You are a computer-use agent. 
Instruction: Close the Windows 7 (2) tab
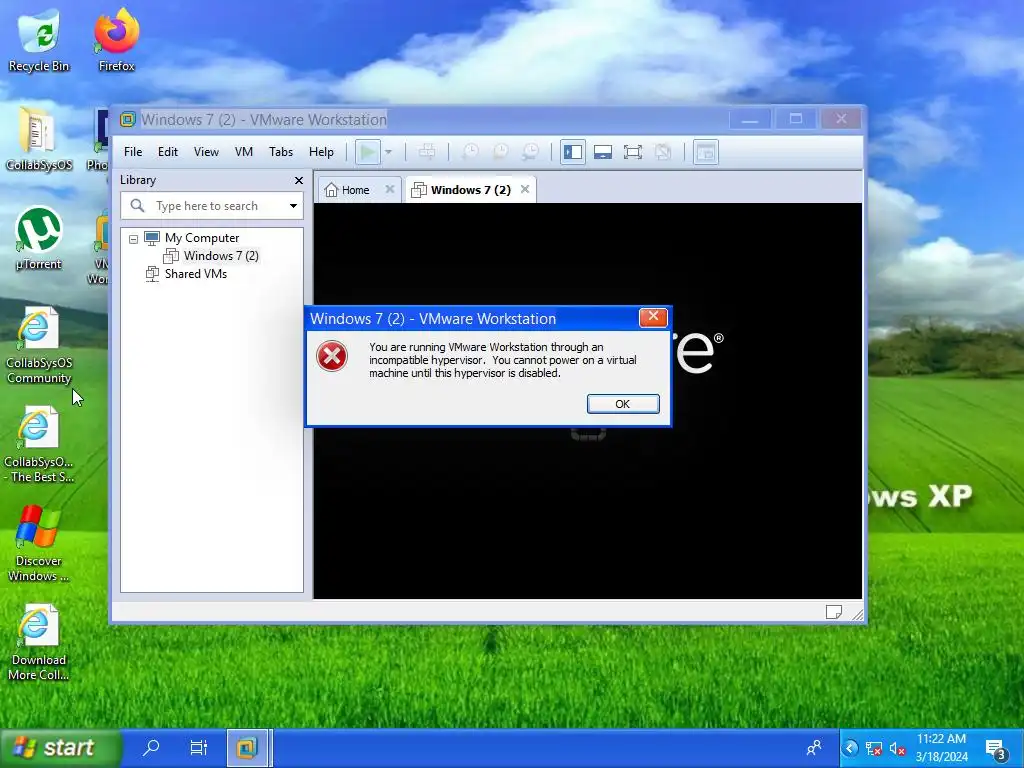pos(524,189)
